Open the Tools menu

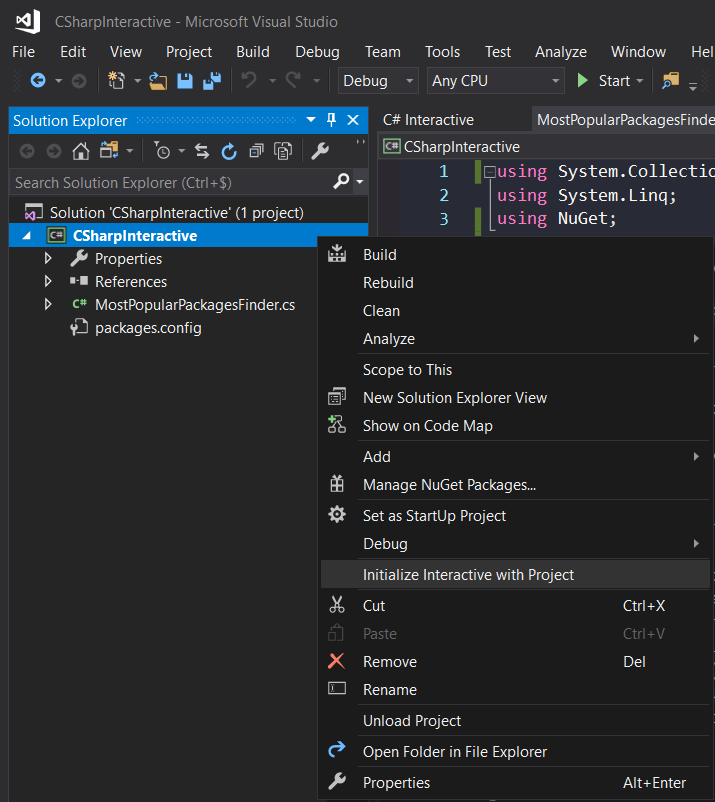(x=442, y=52)
